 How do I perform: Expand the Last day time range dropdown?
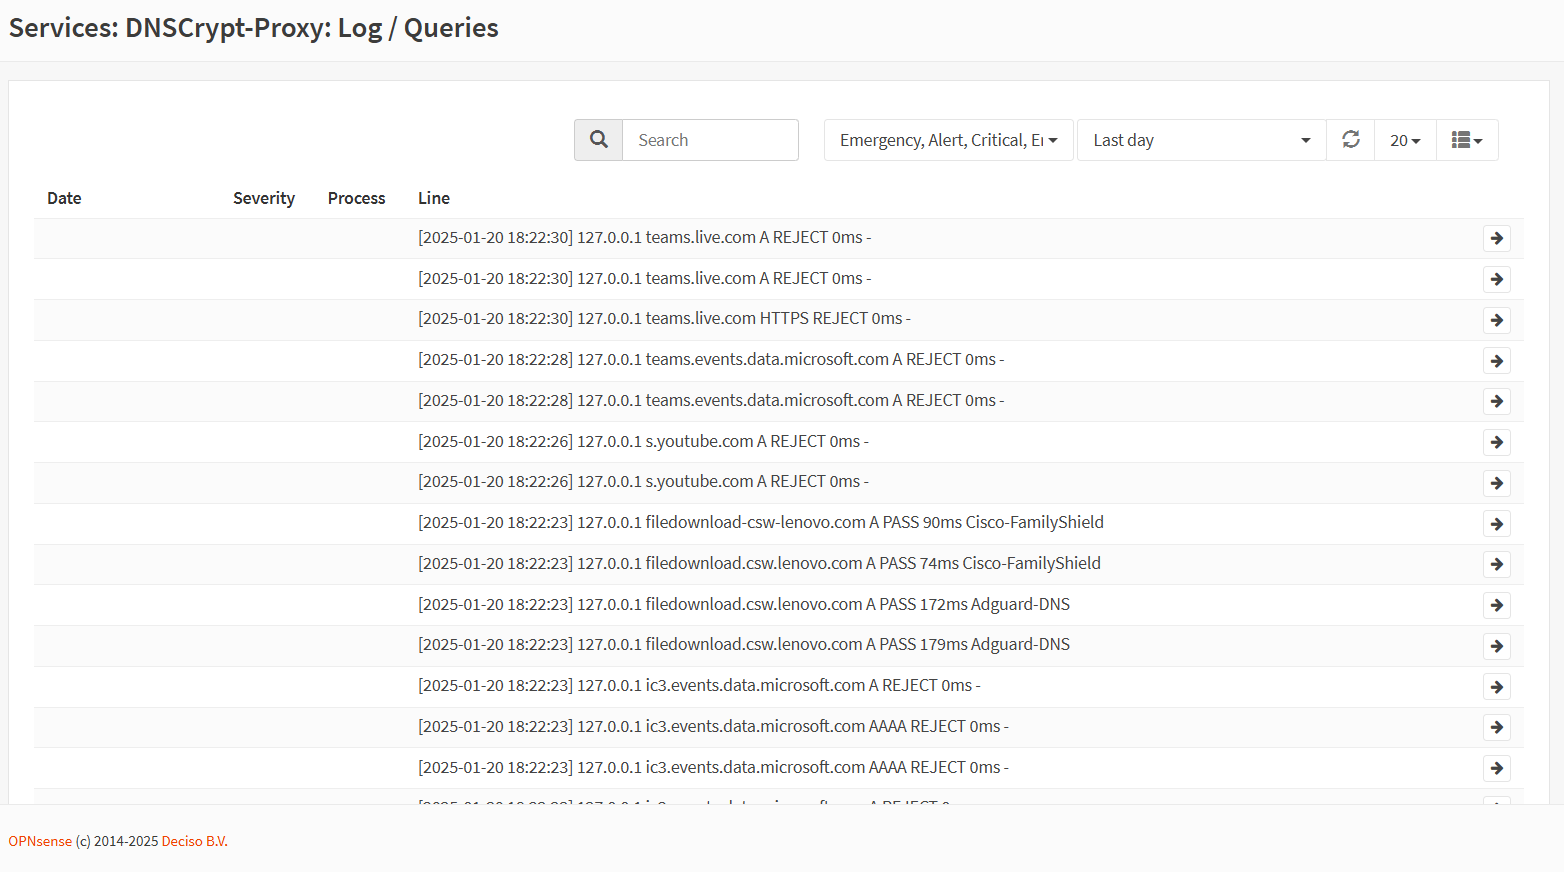(1201, 140)
